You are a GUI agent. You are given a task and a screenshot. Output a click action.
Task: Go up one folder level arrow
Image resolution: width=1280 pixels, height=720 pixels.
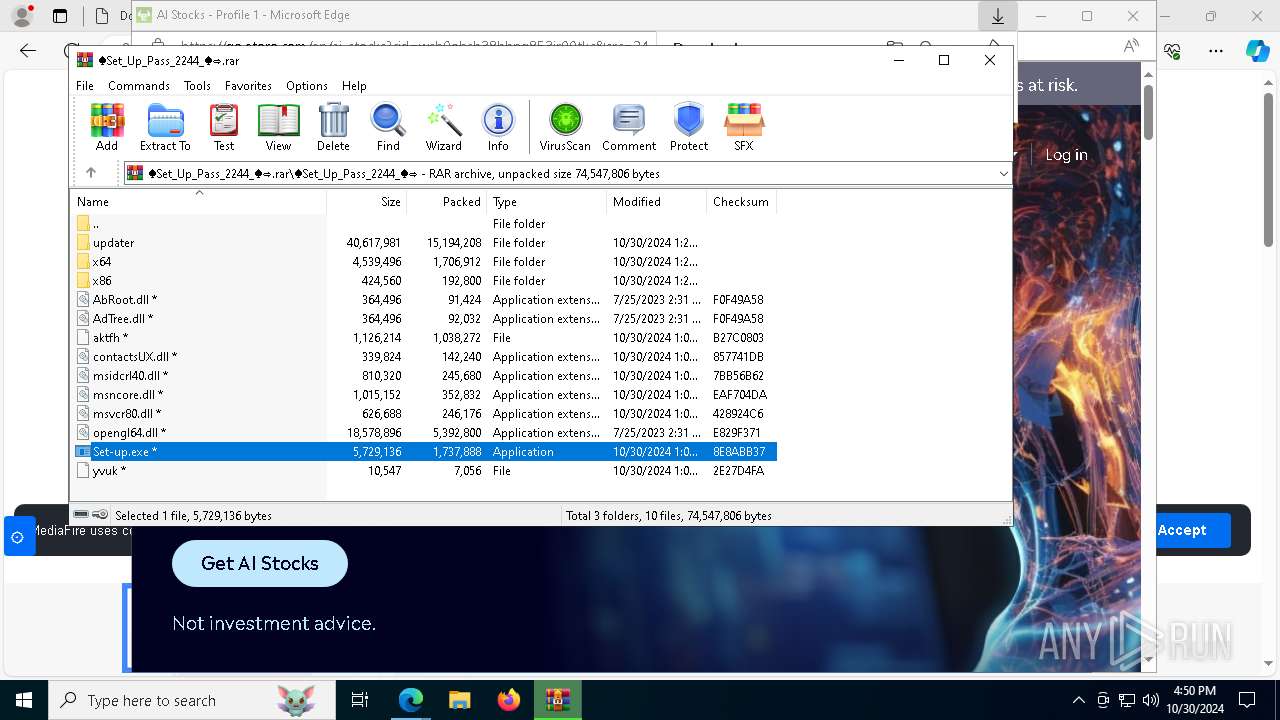91,173
